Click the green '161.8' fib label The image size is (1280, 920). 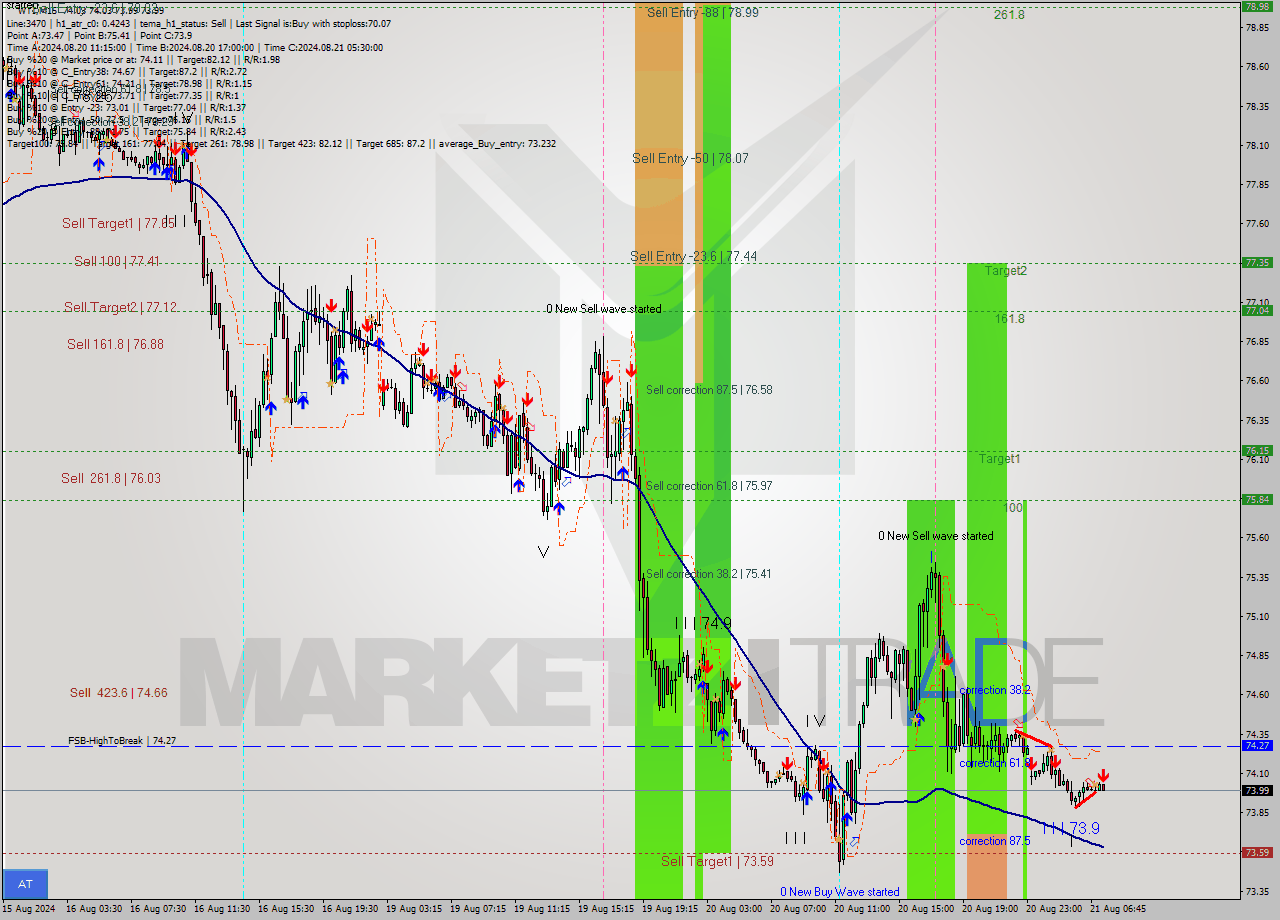pyautogui.click(x=1009, y=319)
